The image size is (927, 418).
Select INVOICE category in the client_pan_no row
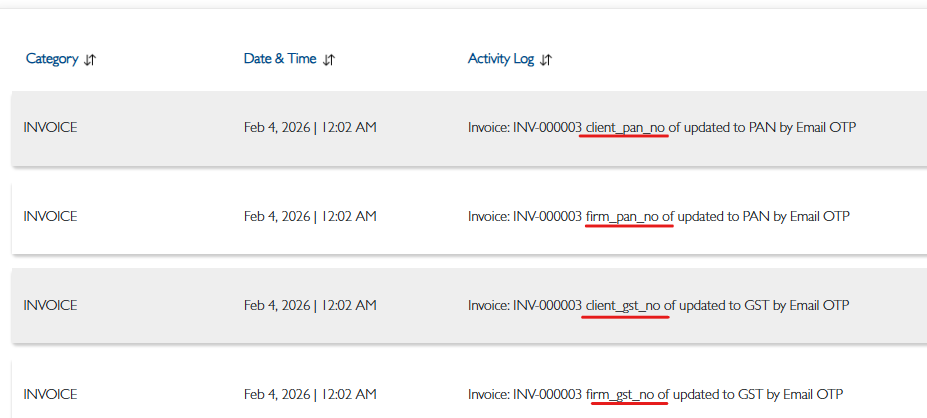(x=50, y=128)
